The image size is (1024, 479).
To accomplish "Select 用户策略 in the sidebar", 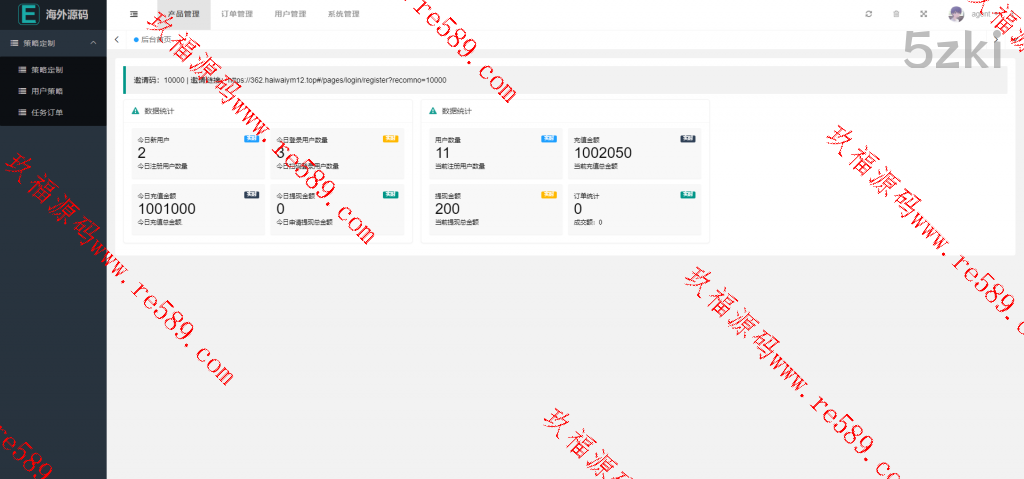I will (46, 91).
